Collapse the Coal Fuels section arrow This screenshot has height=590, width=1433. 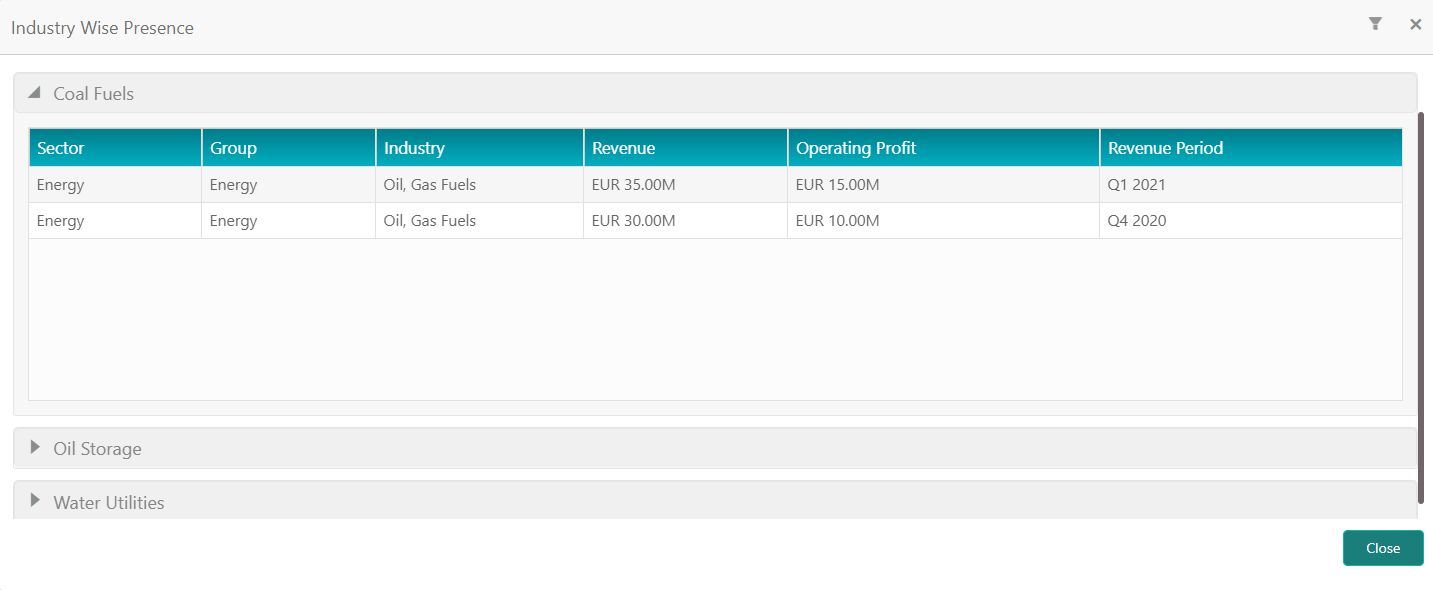[x=35, y=93]
